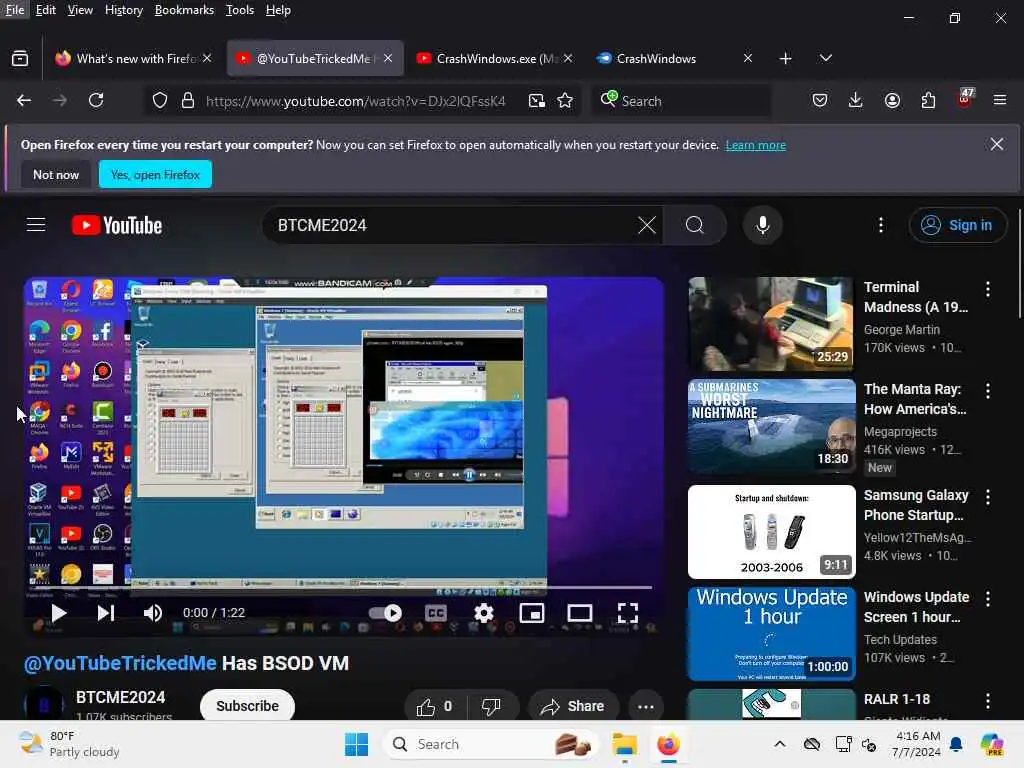The image size is (1024, 768).
Task: Open Terminal Madness video thumbnail
Action: click(x=771, y=324)
